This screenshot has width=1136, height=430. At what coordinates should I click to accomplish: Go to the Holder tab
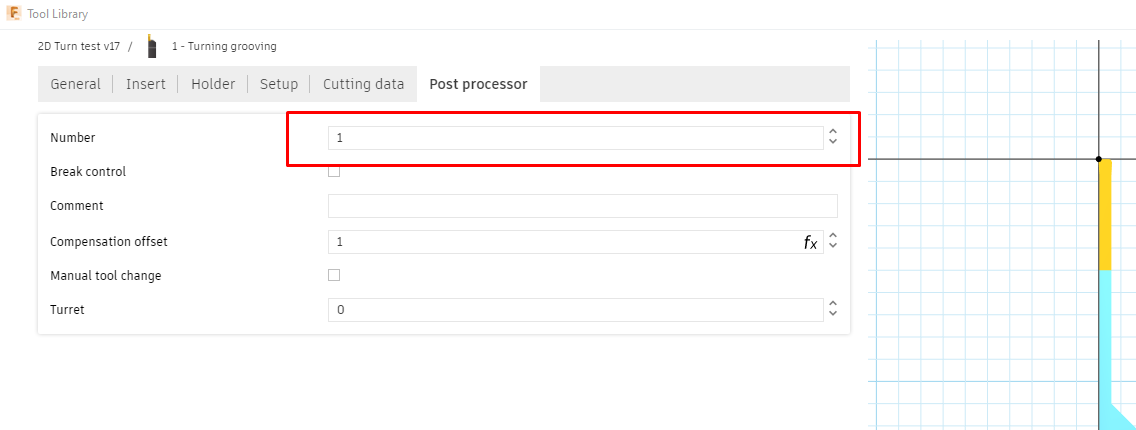tap(213, 84)
